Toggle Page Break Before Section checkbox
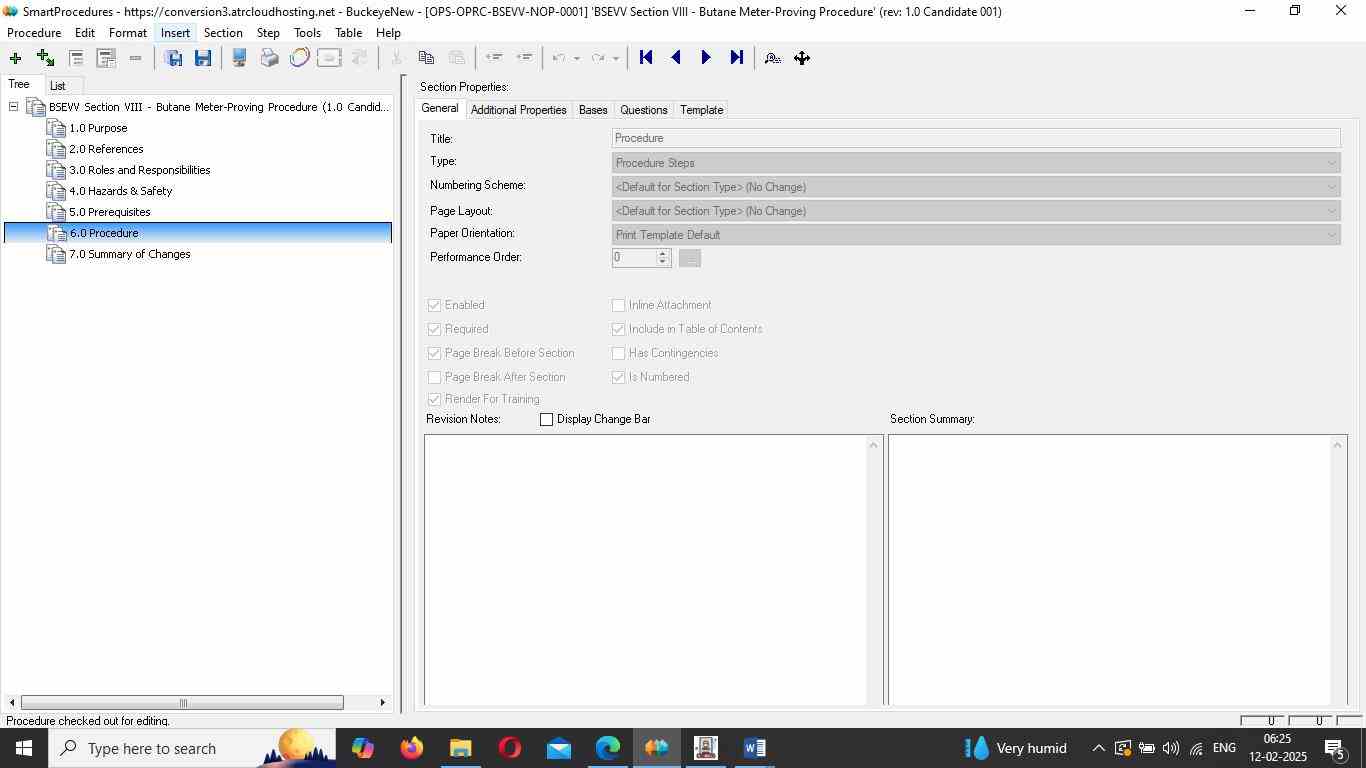Screen dimensions: 1366x768 click(434, 353)
